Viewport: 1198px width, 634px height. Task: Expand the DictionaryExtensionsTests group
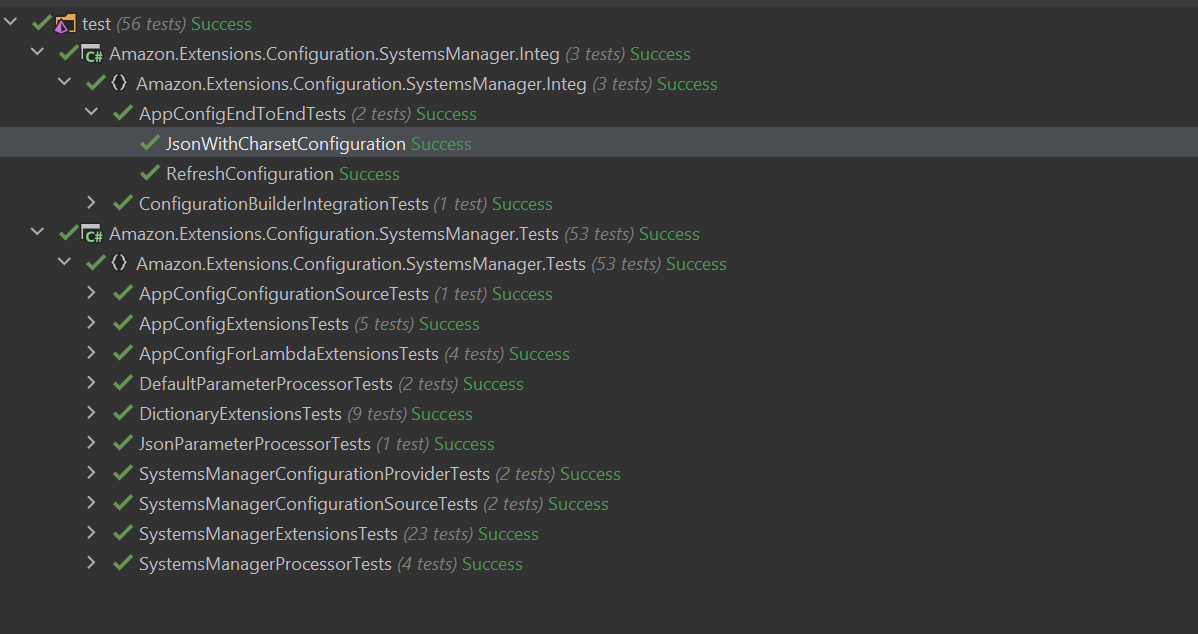pos(92,413)
